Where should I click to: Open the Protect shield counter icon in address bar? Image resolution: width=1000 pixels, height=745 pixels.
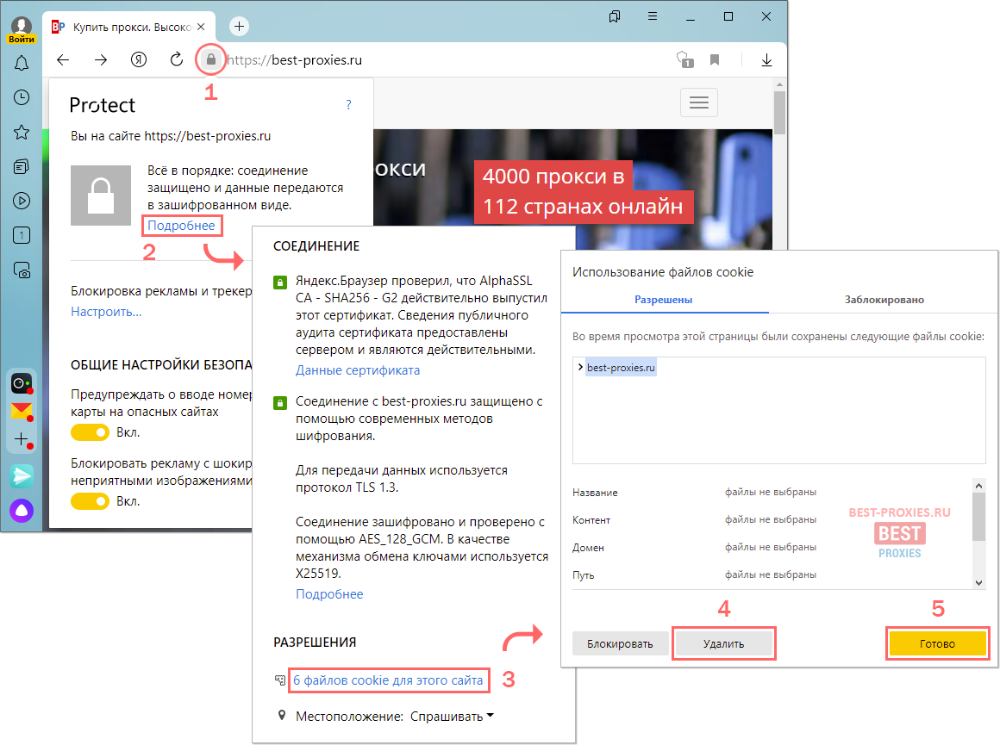coord(685,60)
